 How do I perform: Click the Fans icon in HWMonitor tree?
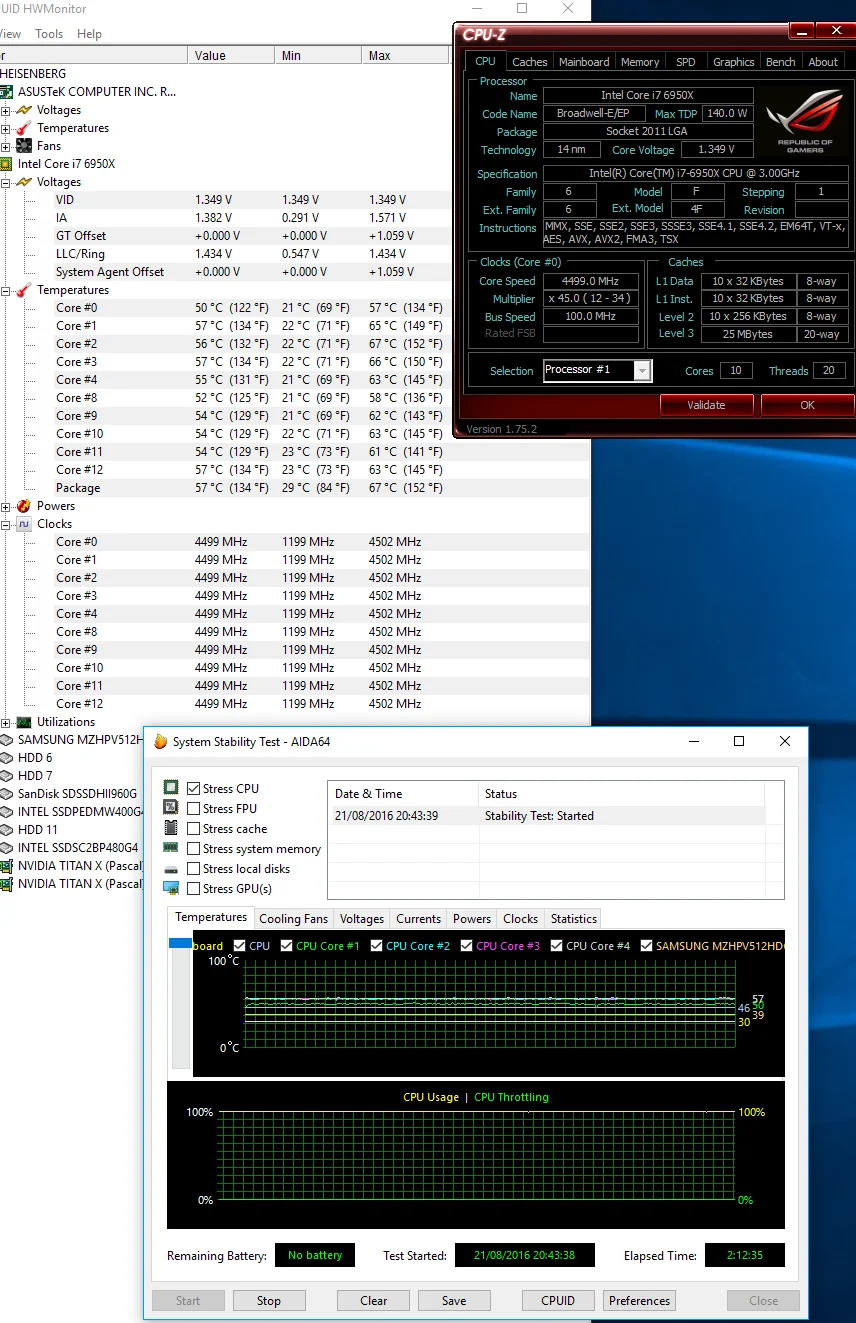(24, 146)
